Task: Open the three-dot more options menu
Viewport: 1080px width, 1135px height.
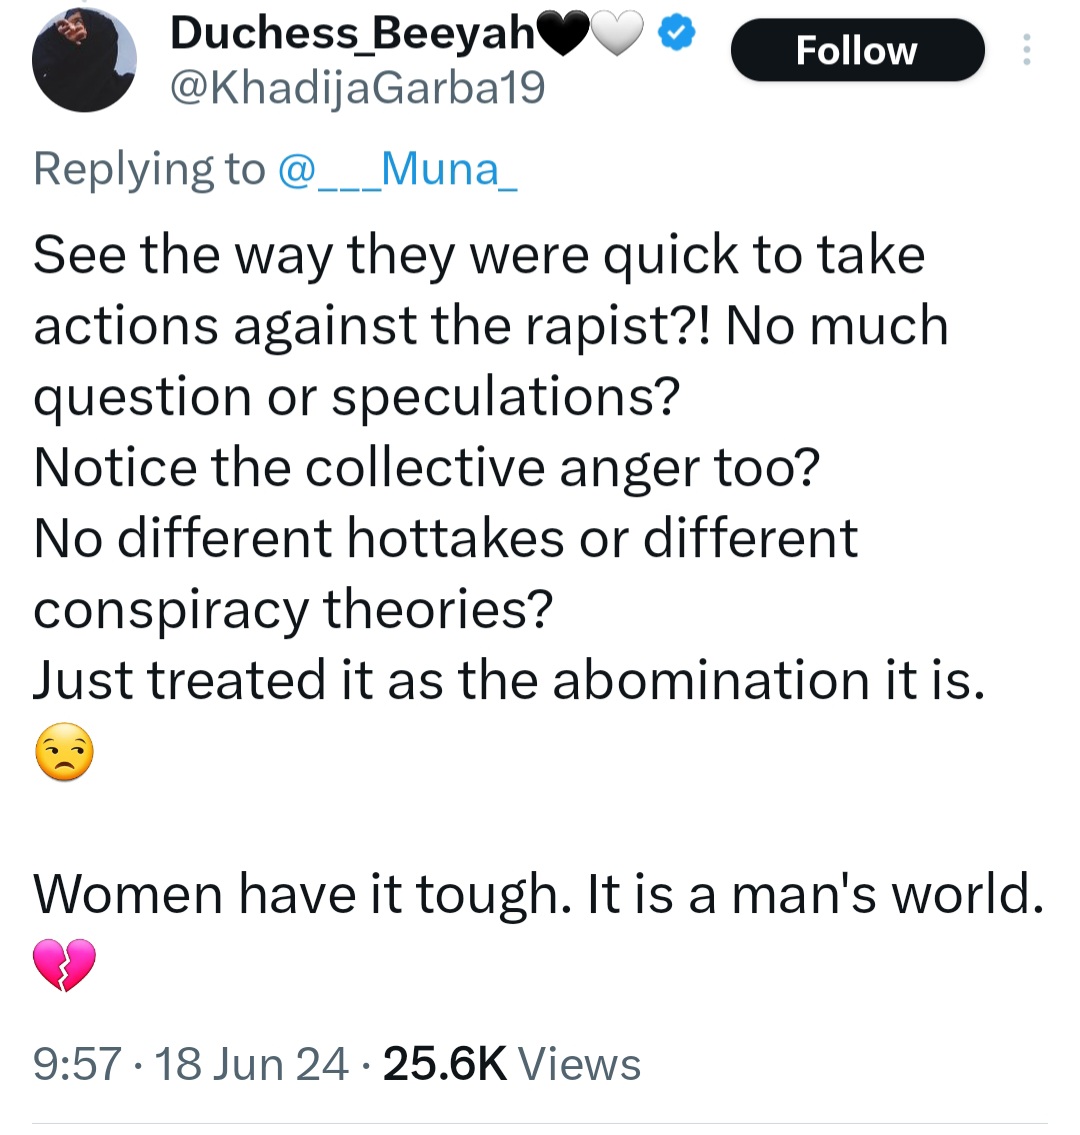Action: tap(1026, 50)
